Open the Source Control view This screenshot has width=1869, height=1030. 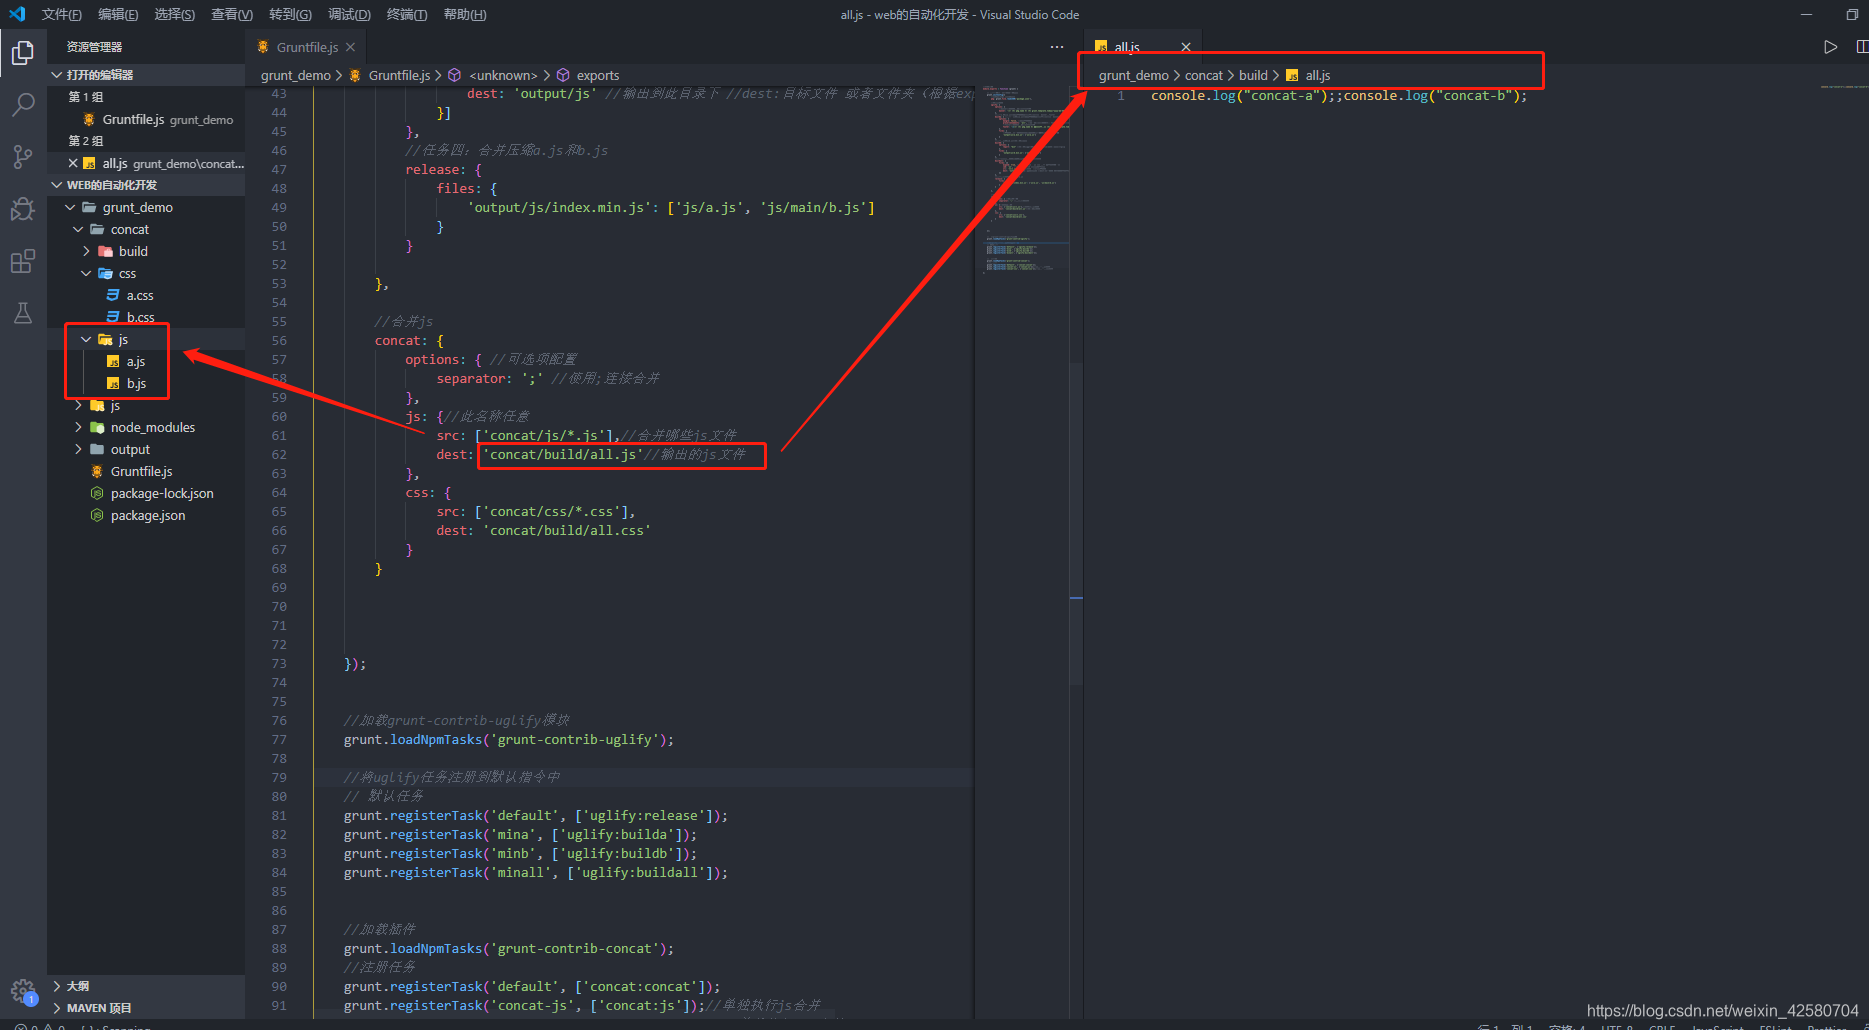click(x=23, y=156)
